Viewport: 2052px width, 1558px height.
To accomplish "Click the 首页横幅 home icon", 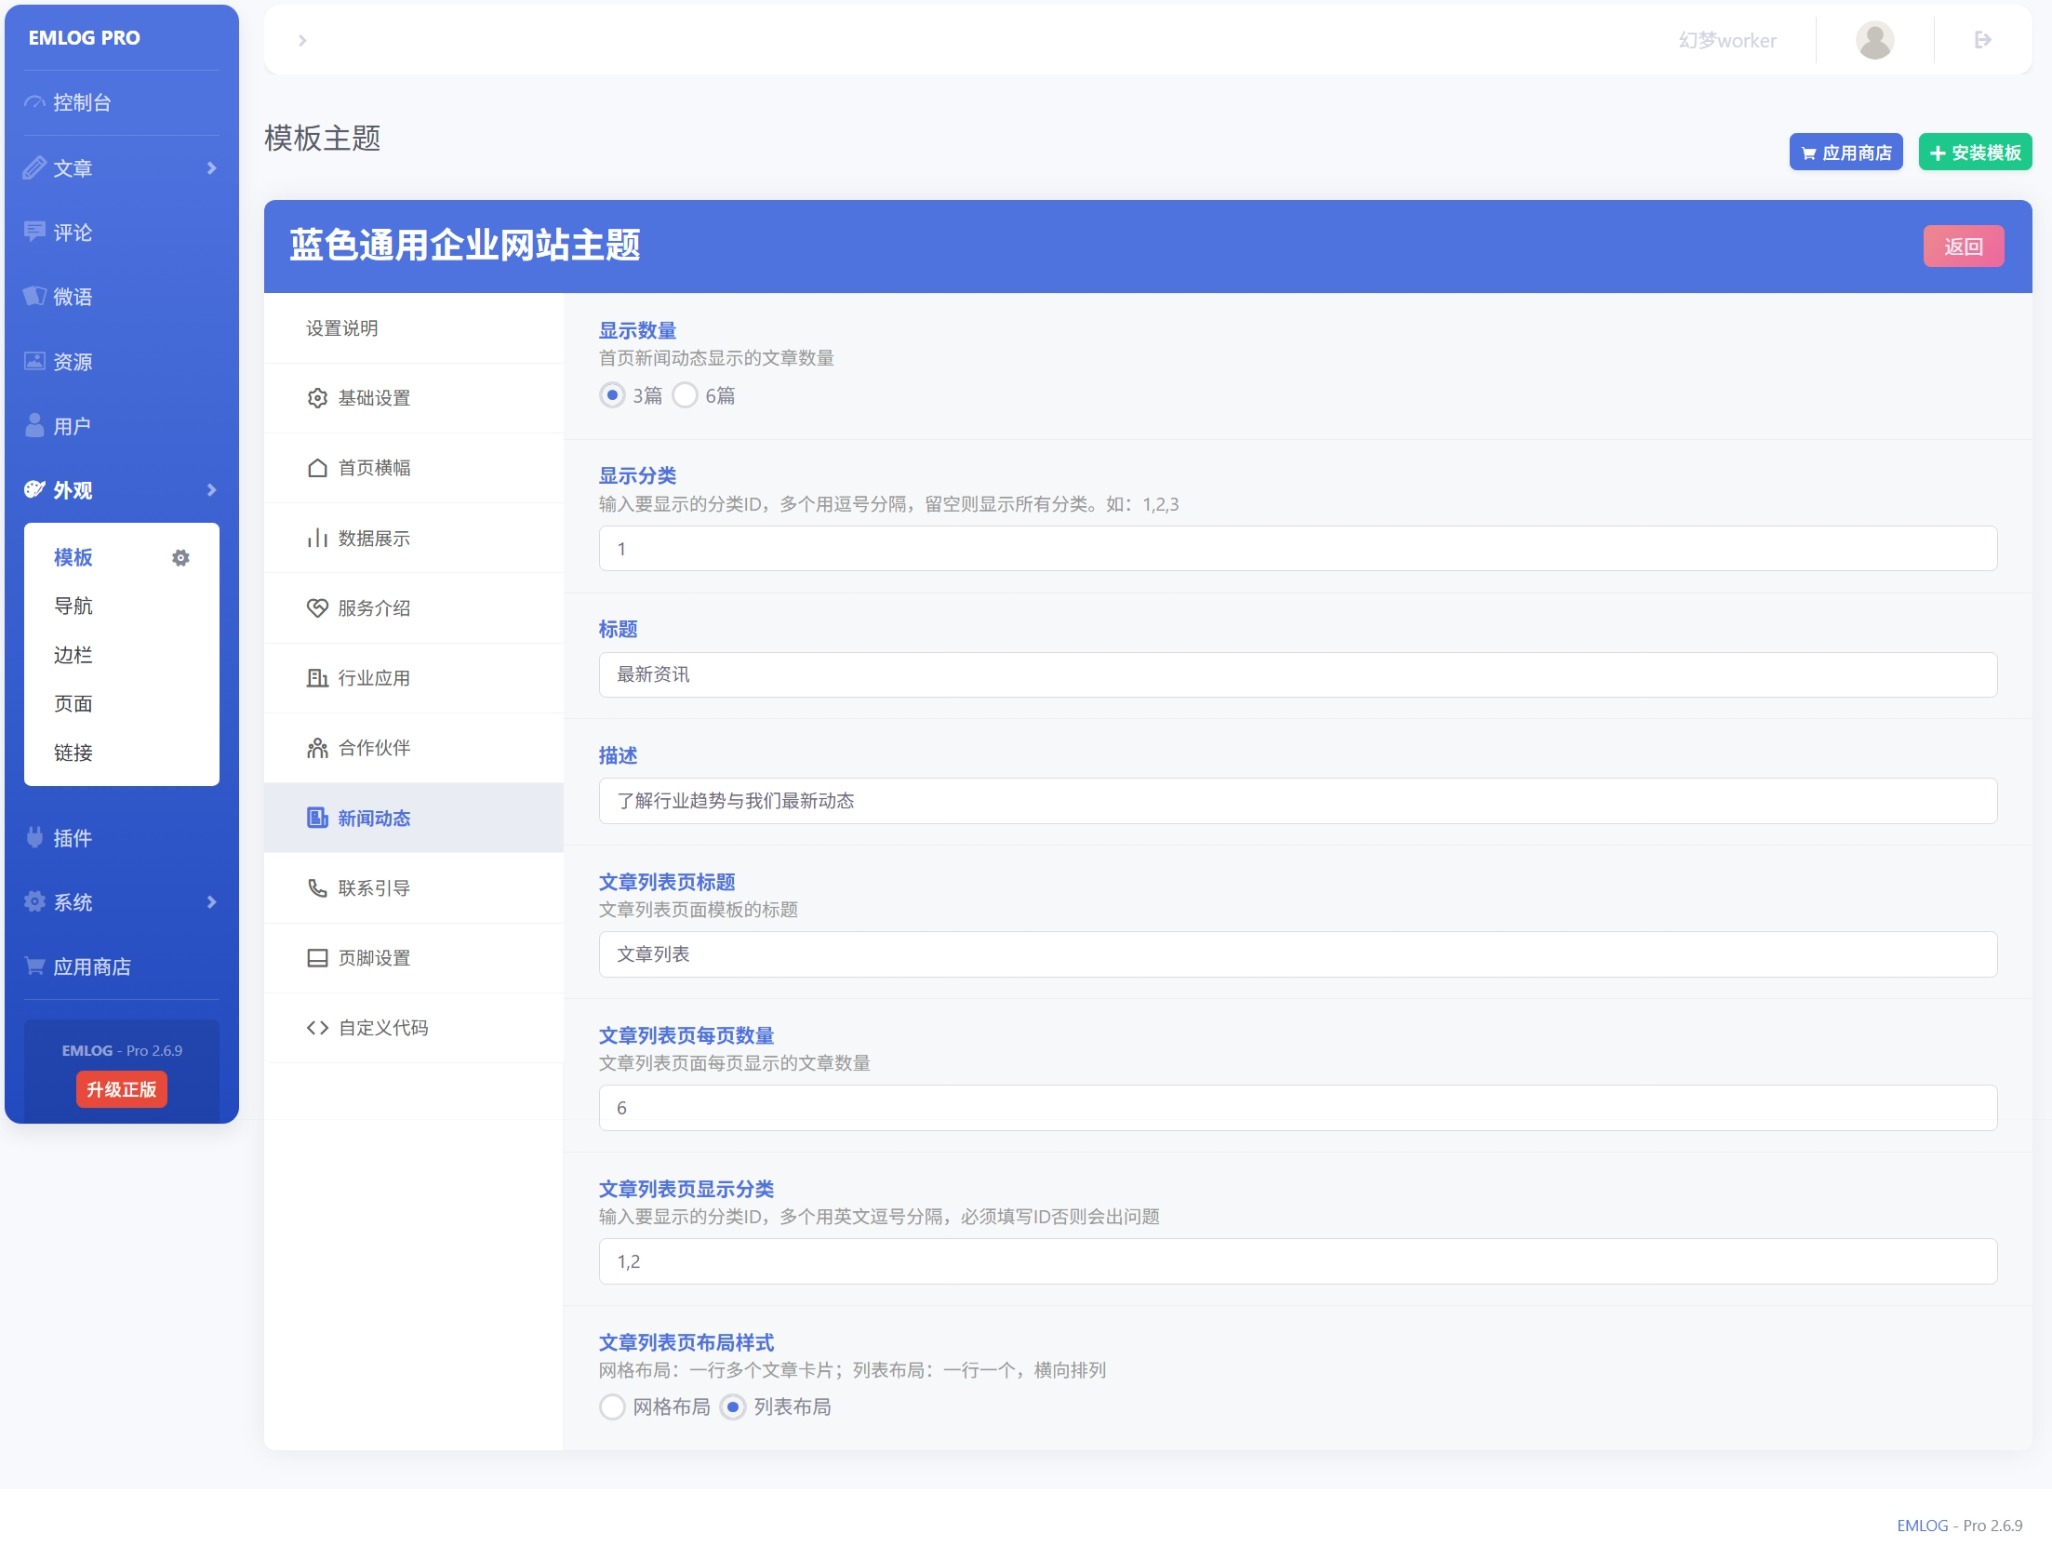I will click(x=317, y=468).
